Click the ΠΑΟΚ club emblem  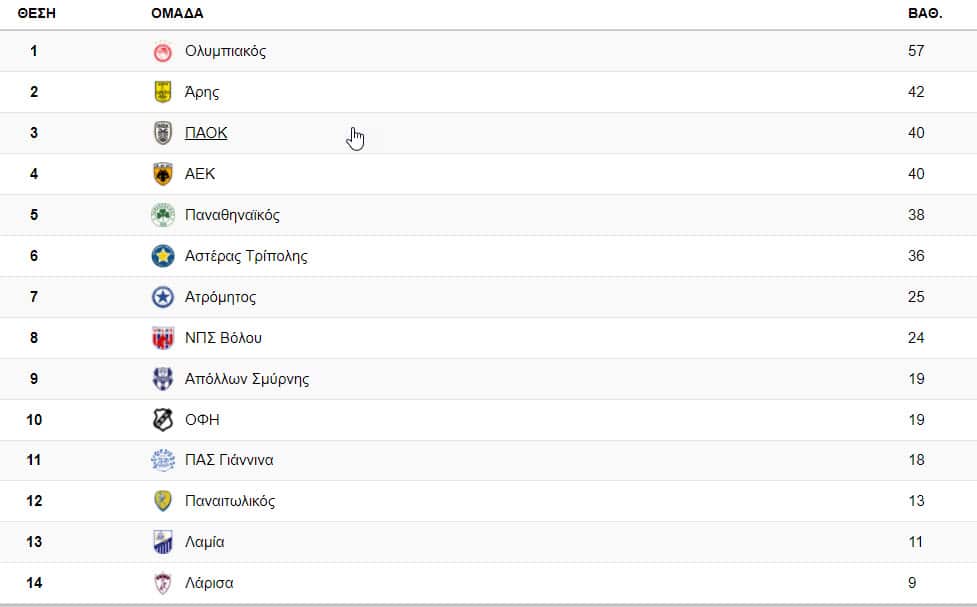click(162, 133)
